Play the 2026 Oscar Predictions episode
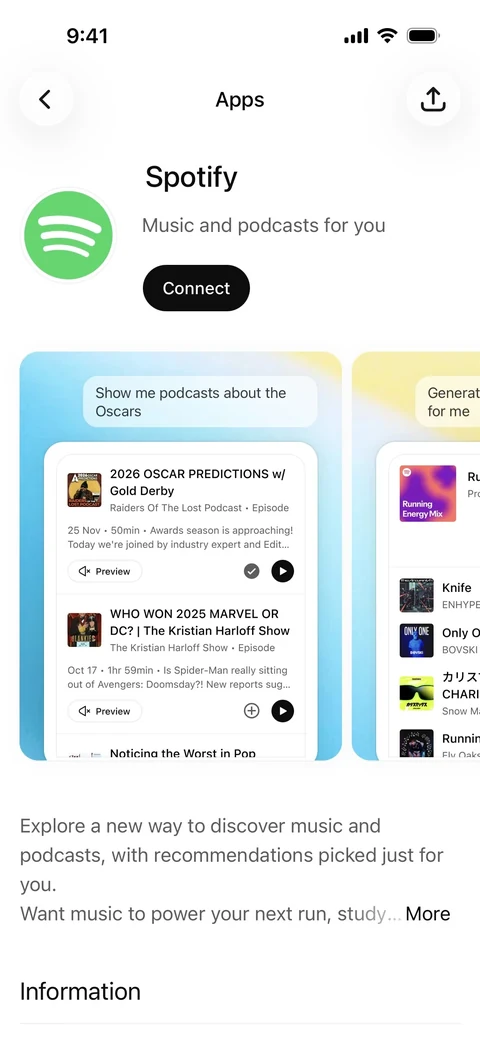Image resolution: width=480 pixels, height=1040 pixels. pos(282,571)
